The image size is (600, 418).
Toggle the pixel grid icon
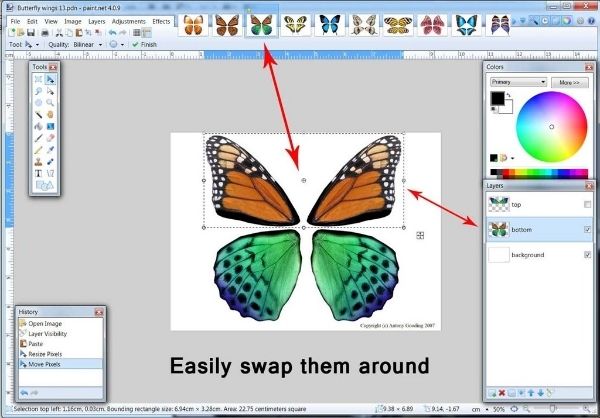[137, 33]
